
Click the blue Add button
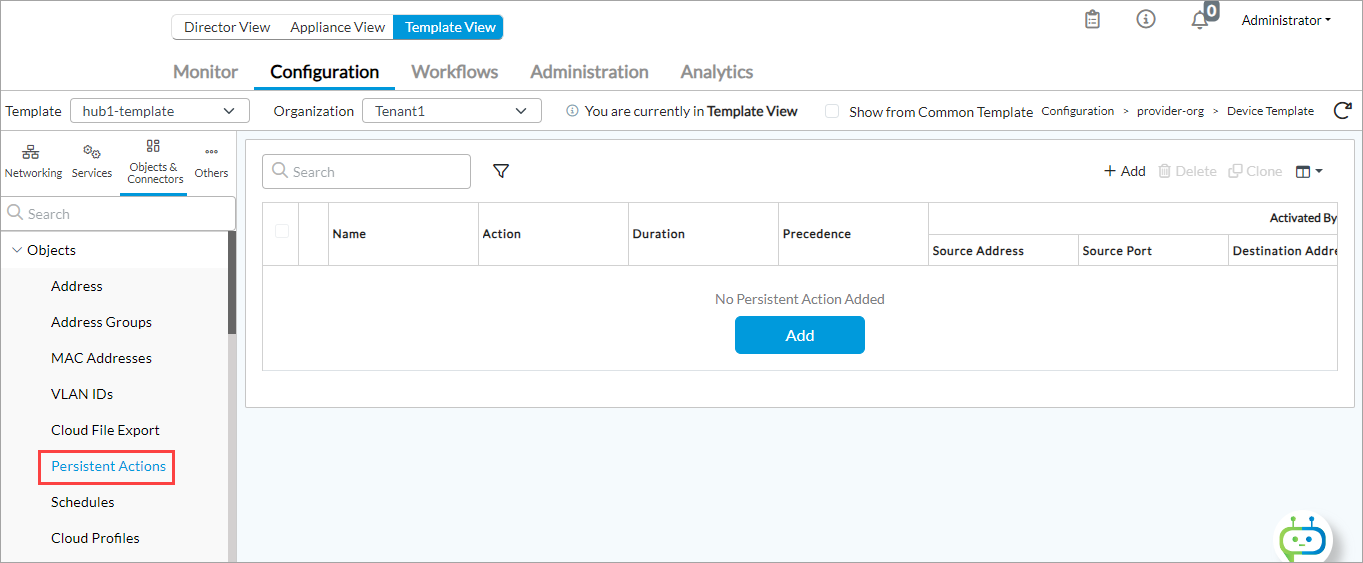[799, 335]
